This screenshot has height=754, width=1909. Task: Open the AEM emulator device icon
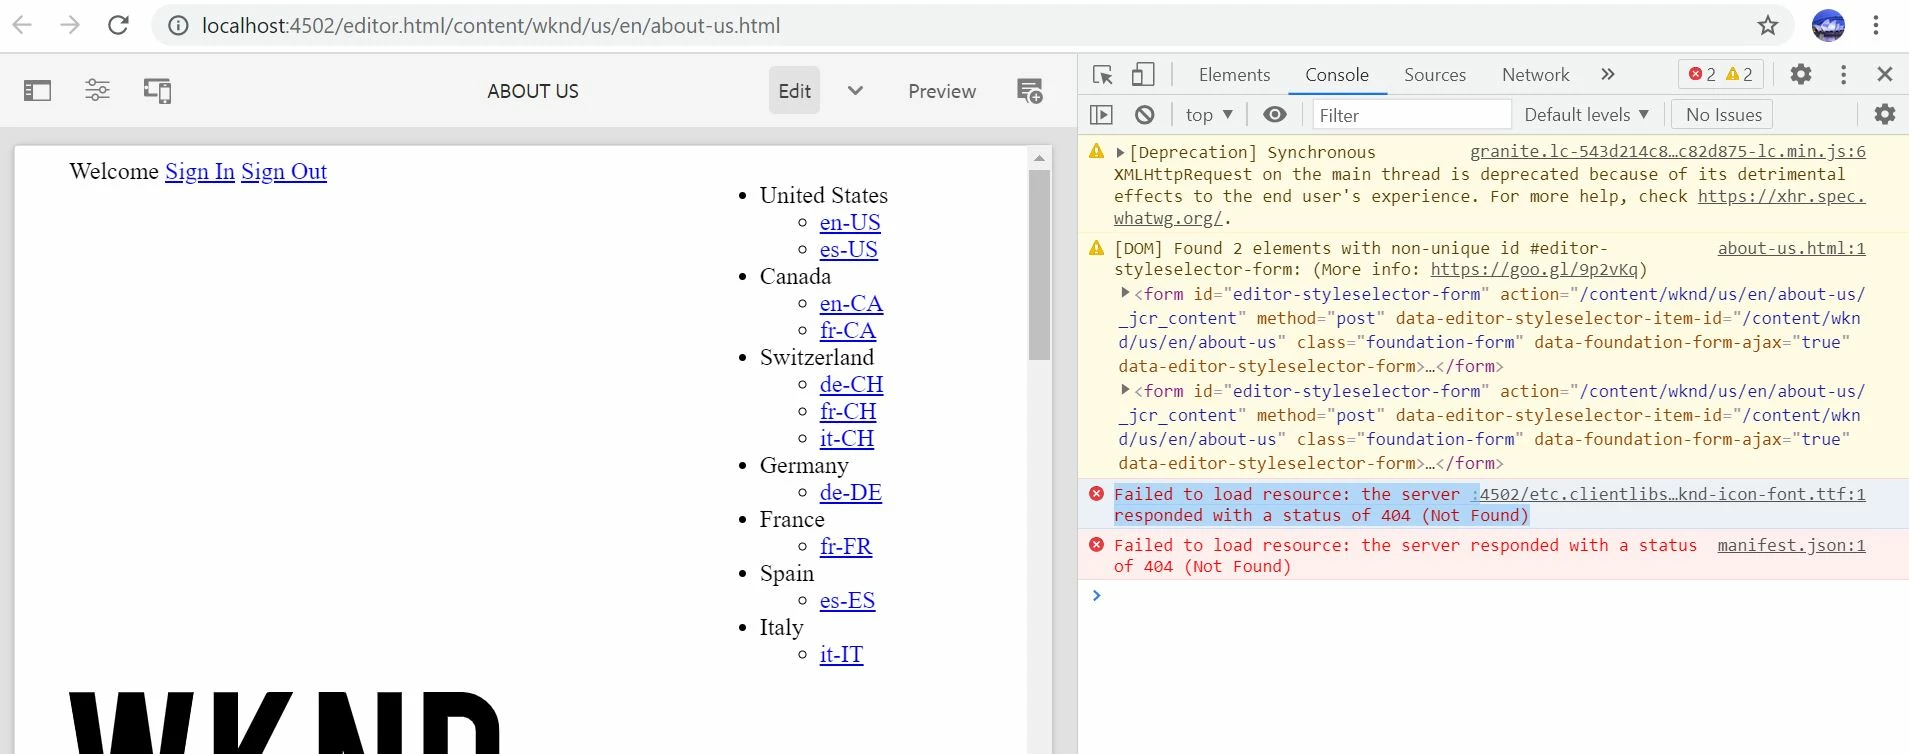157,91
